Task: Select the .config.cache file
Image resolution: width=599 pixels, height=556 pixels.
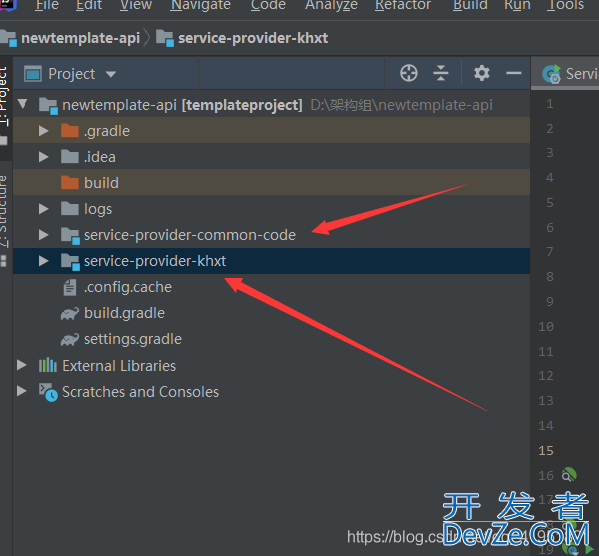Action: point(128,287)
